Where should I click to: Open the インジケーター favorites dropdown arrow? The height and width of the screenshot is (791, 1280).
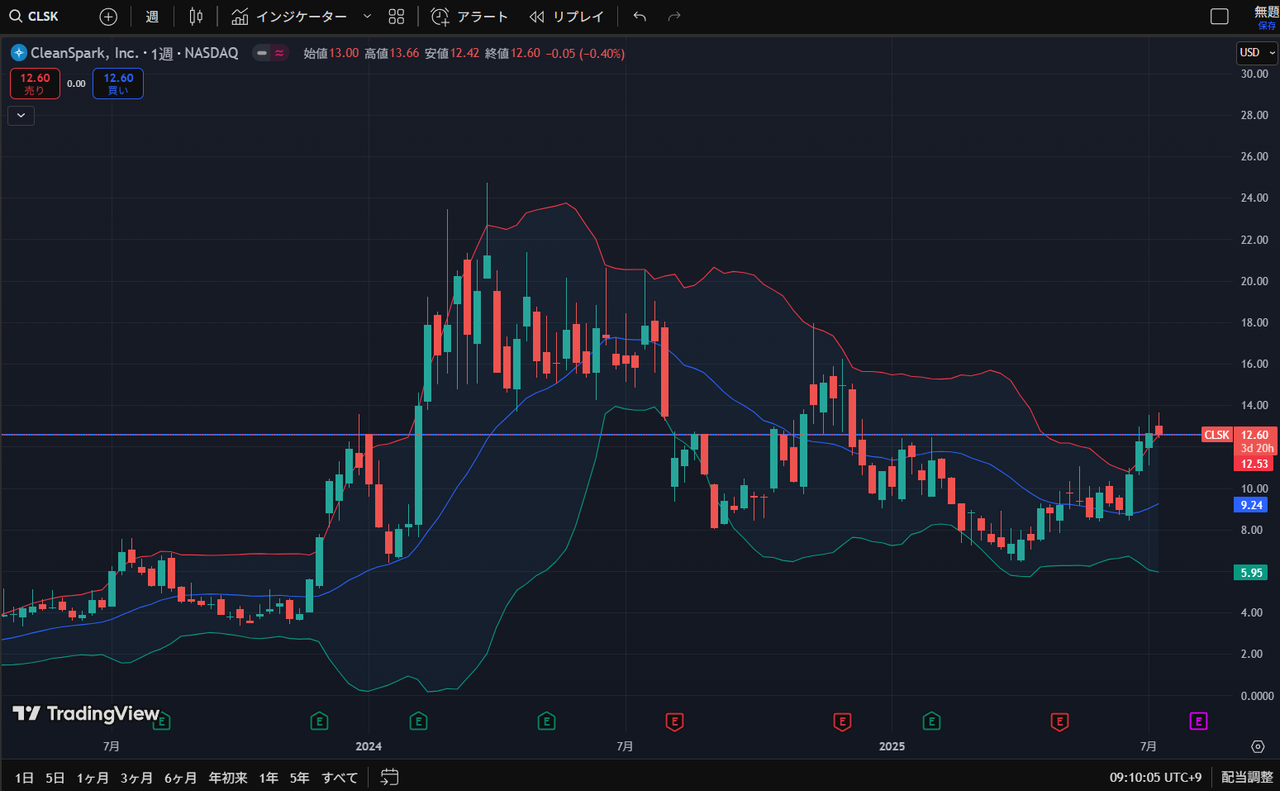click(x=366, y=17)
